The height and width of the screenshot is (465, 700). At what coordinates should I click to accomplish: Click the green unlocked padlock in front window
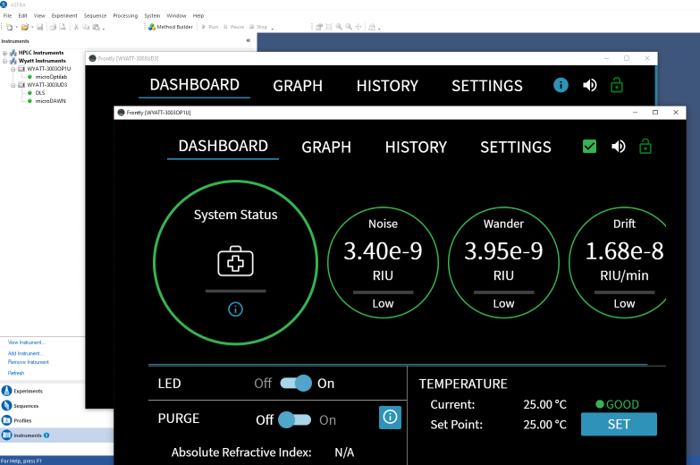coord(646,147)
